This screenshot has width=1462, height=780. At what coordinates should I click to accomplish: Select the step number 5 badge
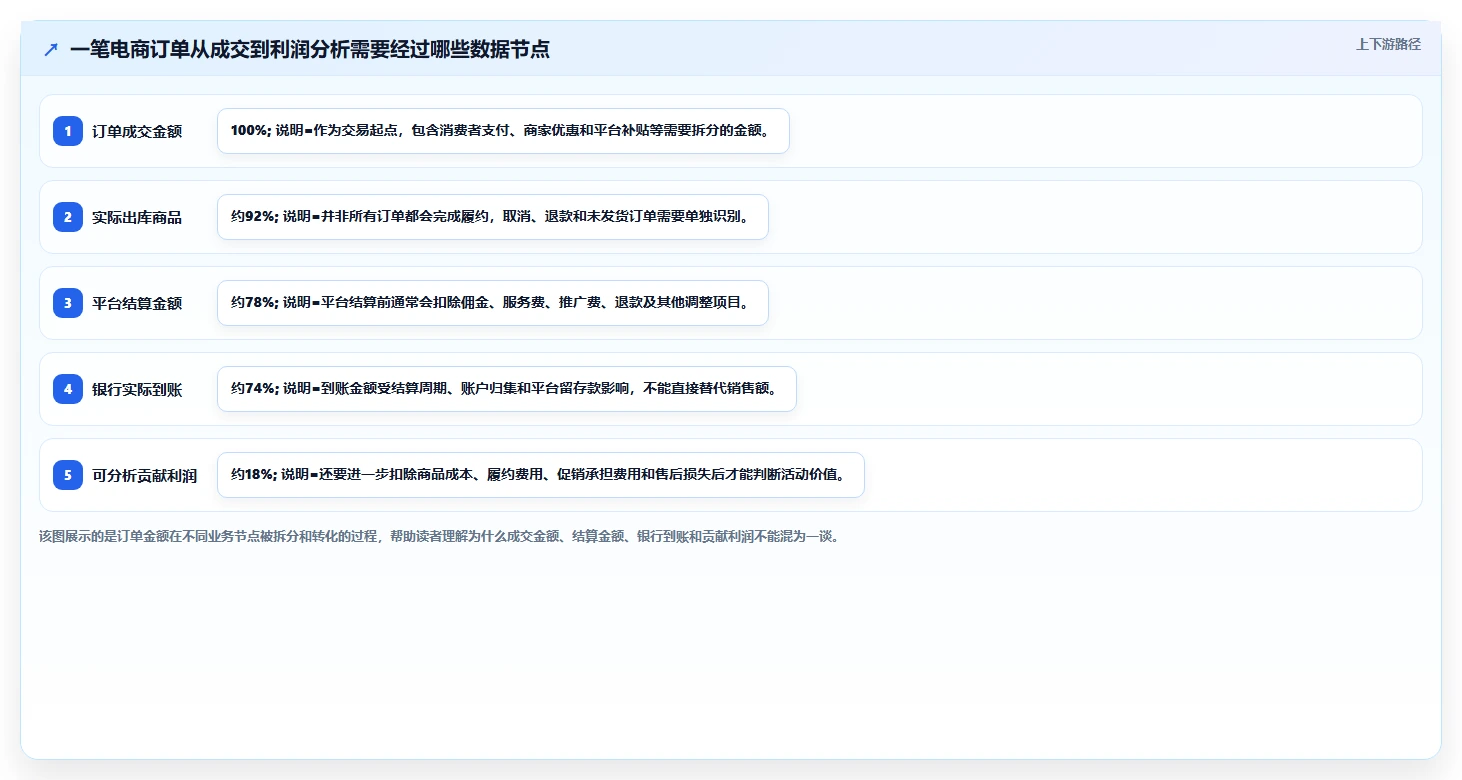(68, 475)
